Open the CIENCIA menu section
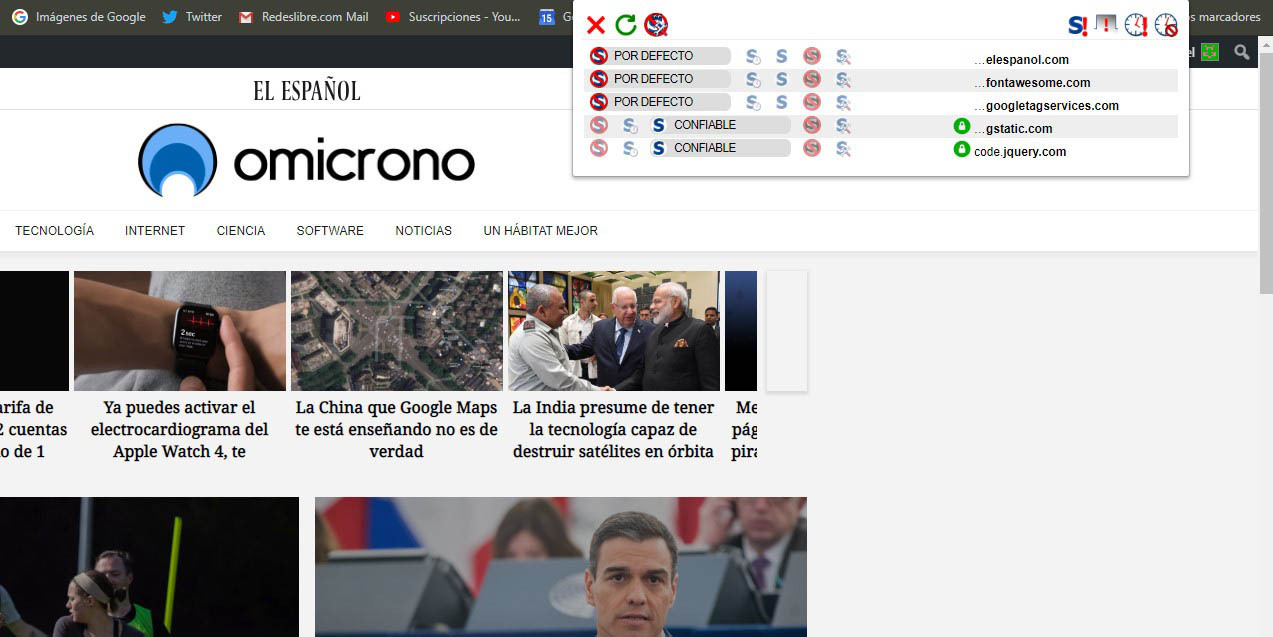Viewport: 1273px width, 637px height. click(241, 231)
